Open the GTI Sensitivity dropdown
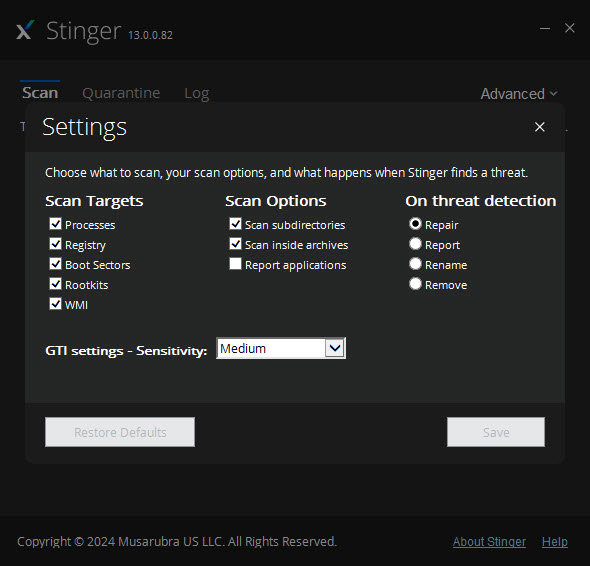590x566 pixels. (281, 348)
